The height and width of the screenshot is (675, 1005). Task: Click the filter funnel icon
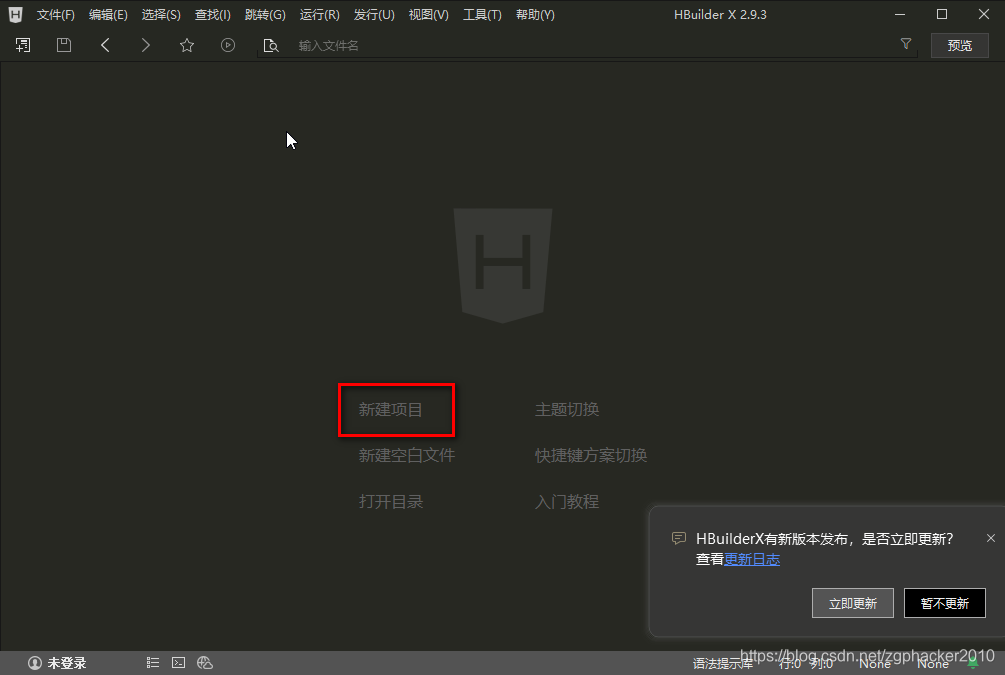[906, 44]
